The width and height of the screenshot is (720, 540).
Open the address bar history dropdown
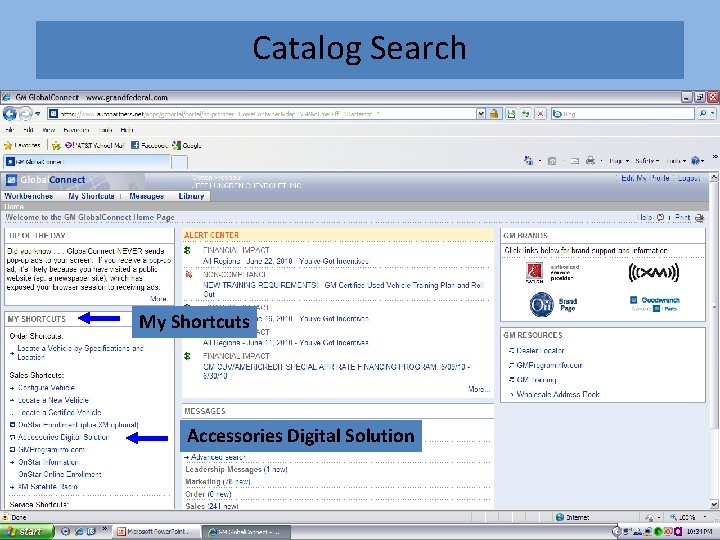(x=480, y=113)
